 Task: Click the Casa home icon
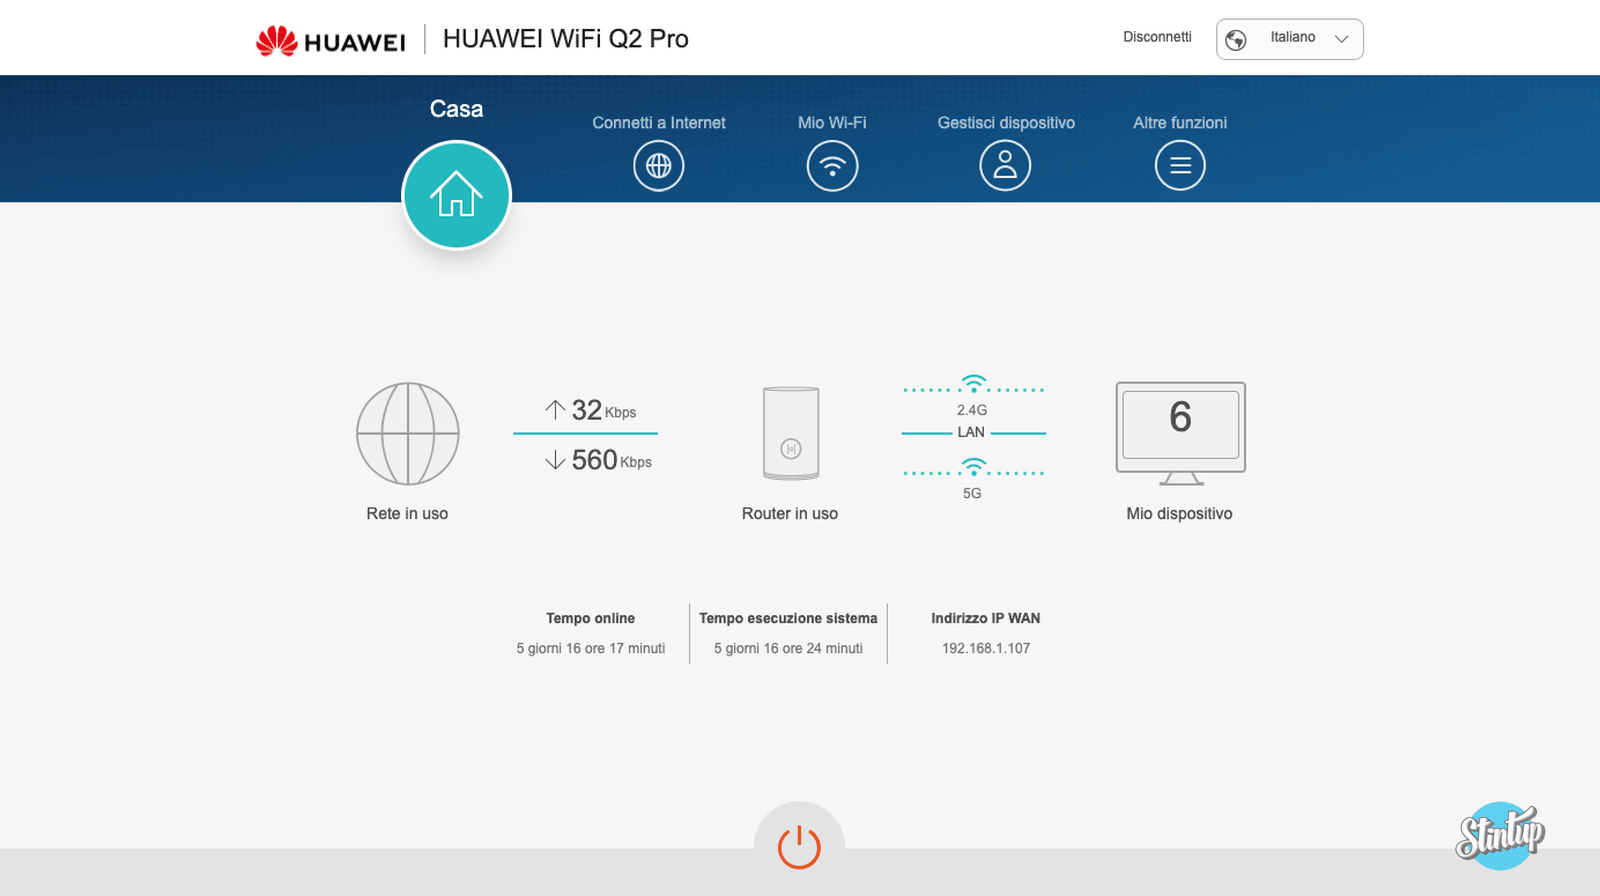pyautogui.click(x=456, y=195)
